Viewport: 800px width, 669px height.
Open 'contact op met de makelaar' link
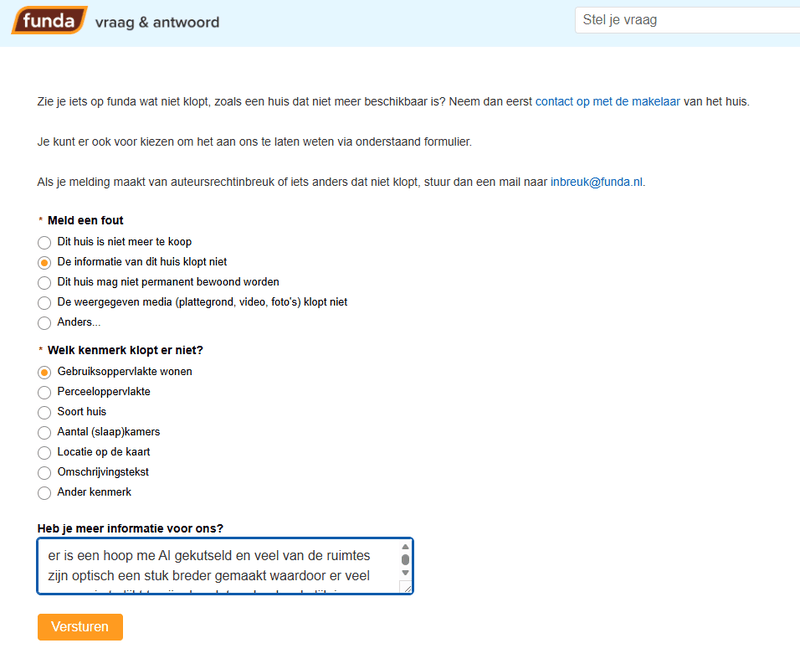click(x=627, y=102)
